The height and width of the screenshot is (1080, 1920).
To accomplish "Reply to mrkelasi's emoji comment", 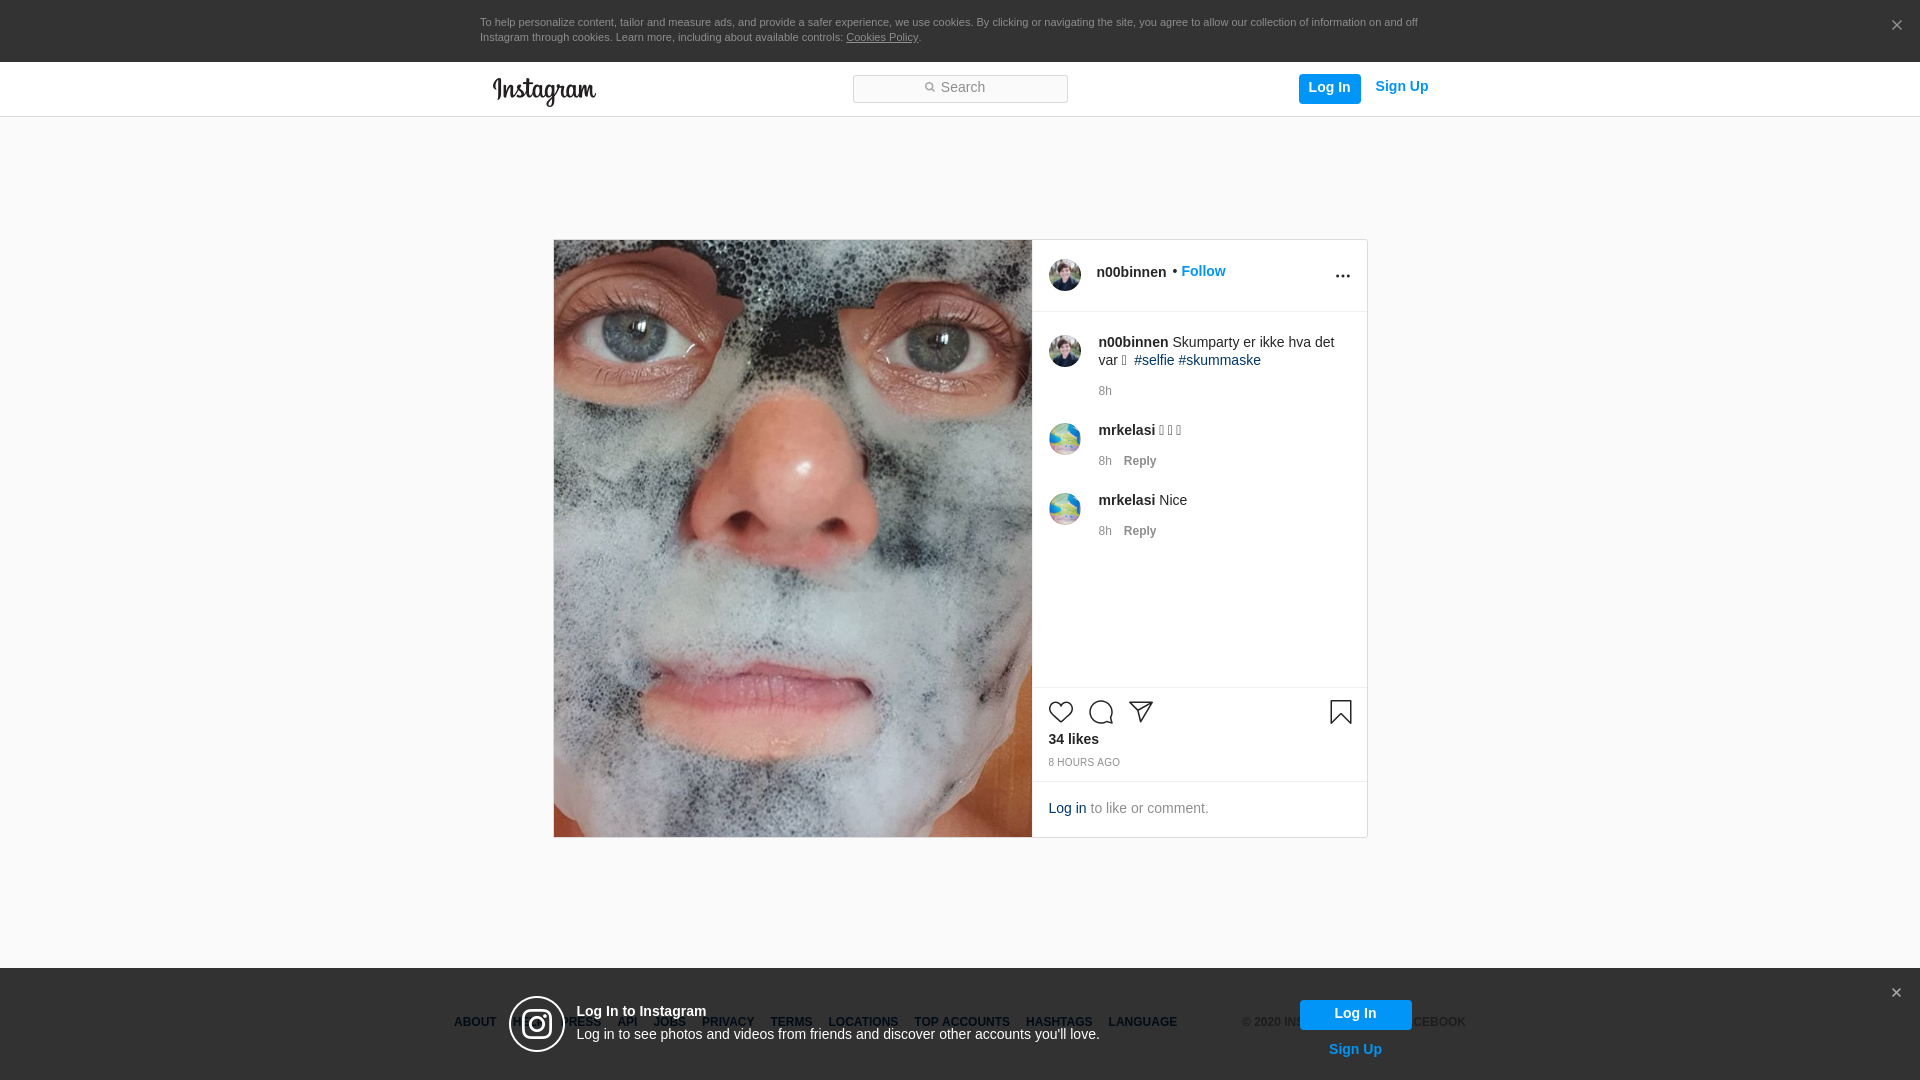I will point(1140,461).
